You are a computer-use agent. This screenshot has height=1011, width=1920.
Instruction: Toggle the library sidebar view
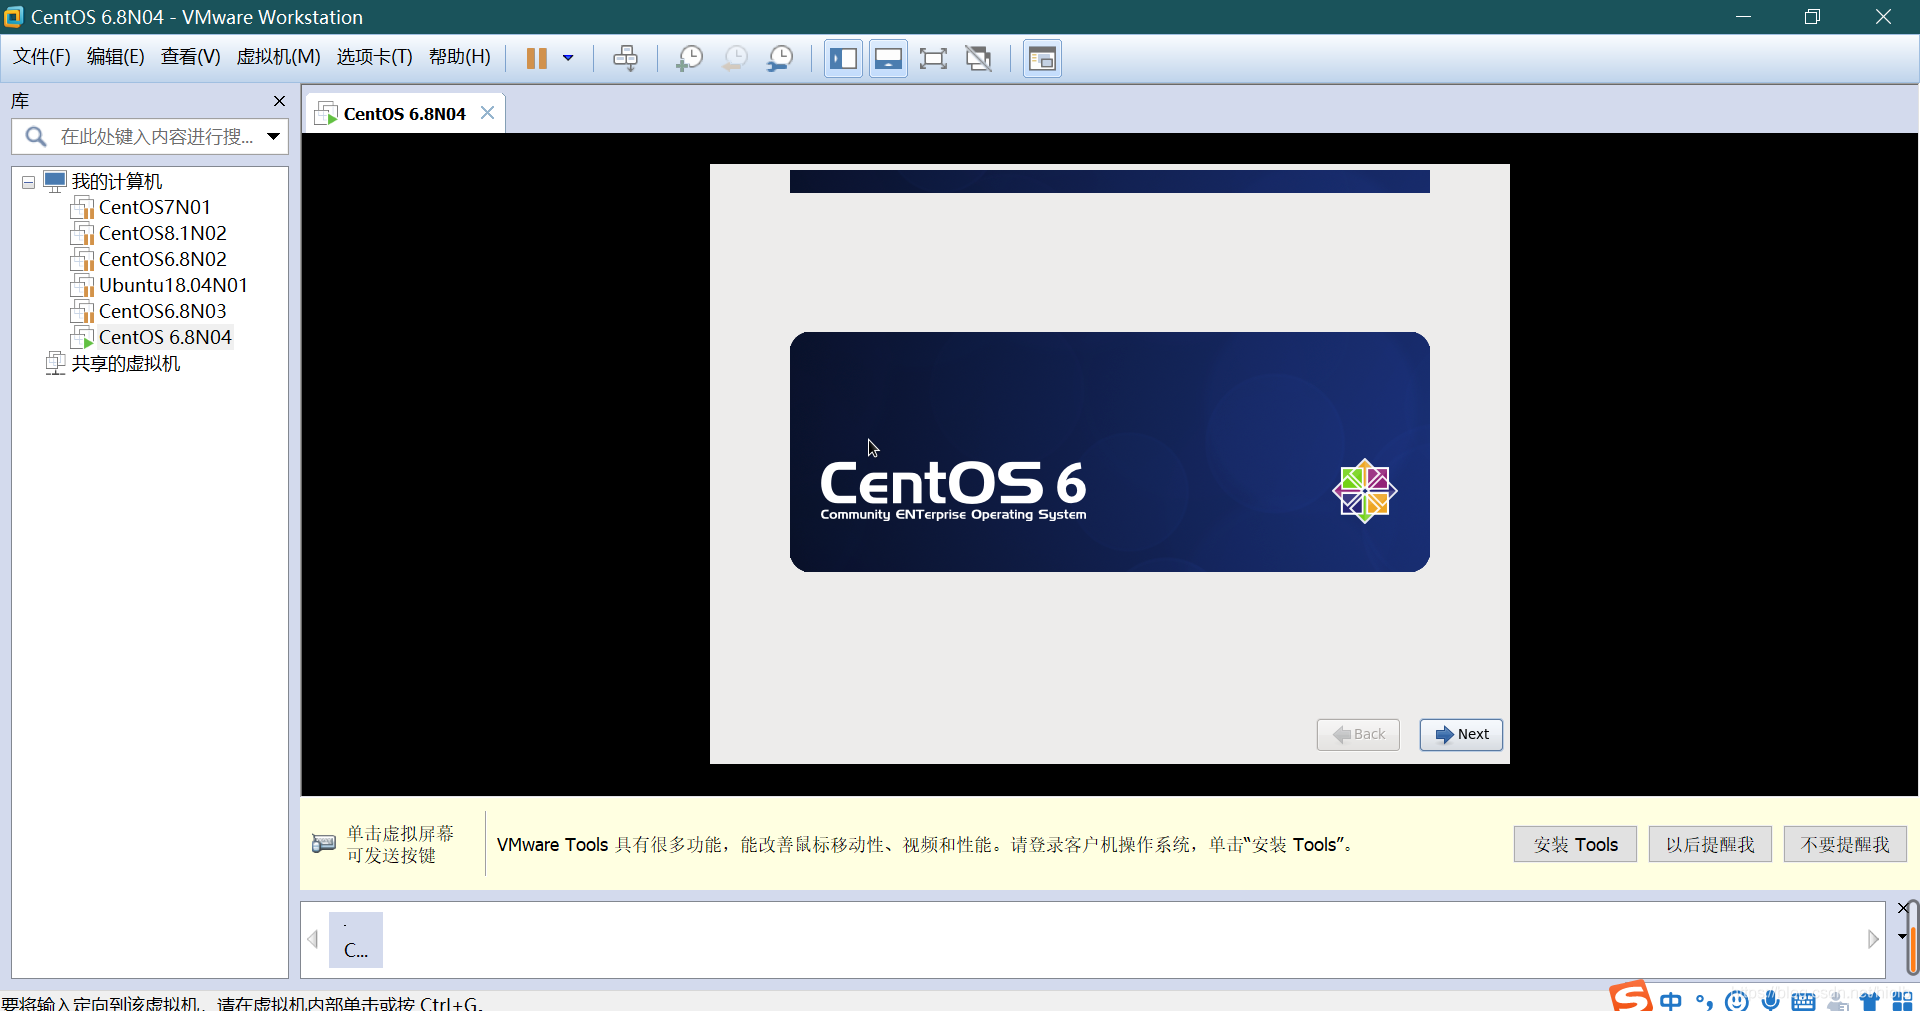click(843, 58)
